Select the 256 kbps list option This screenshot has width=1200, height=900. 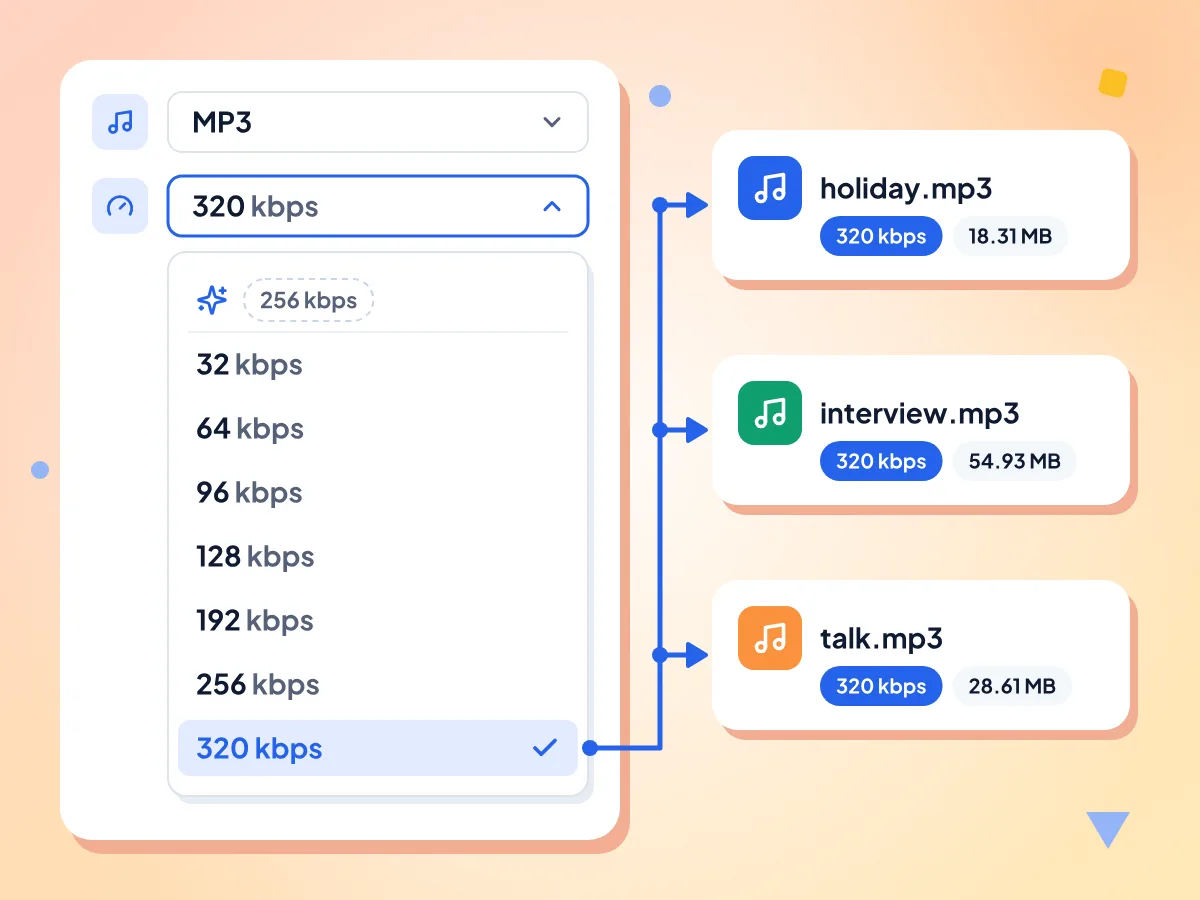378,684
